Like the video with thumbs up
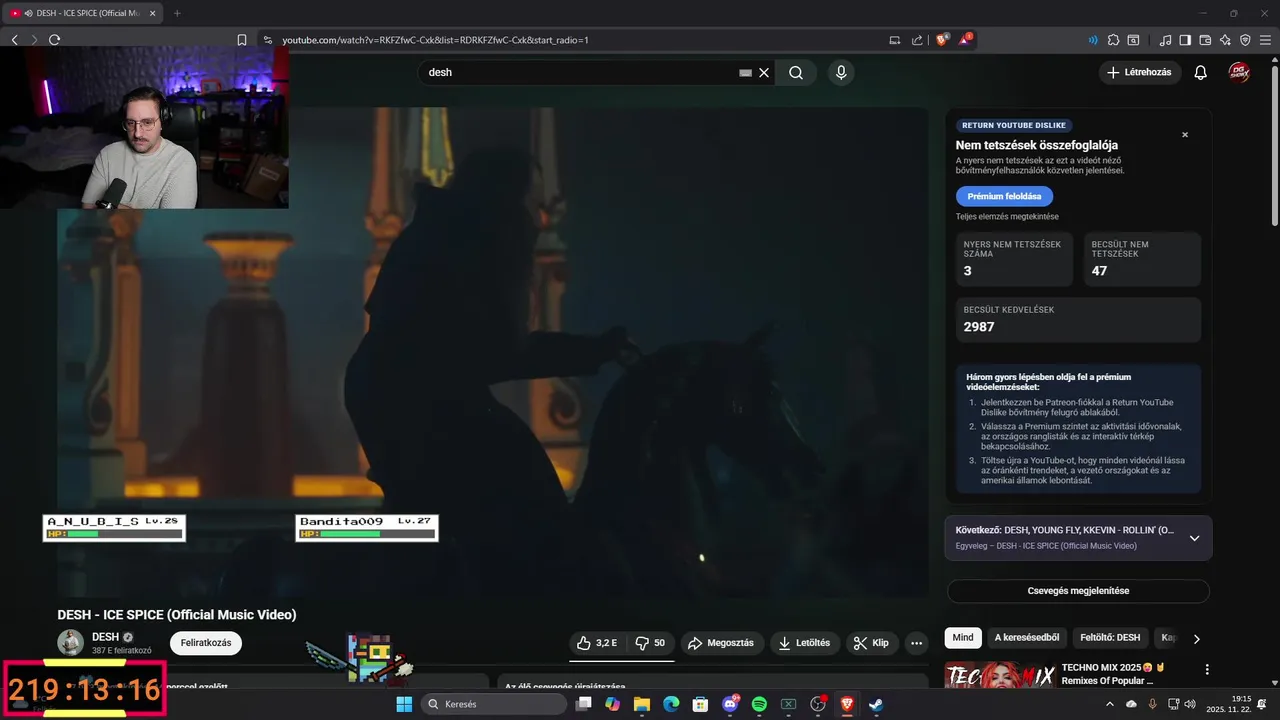 click(x=597, y=643)
